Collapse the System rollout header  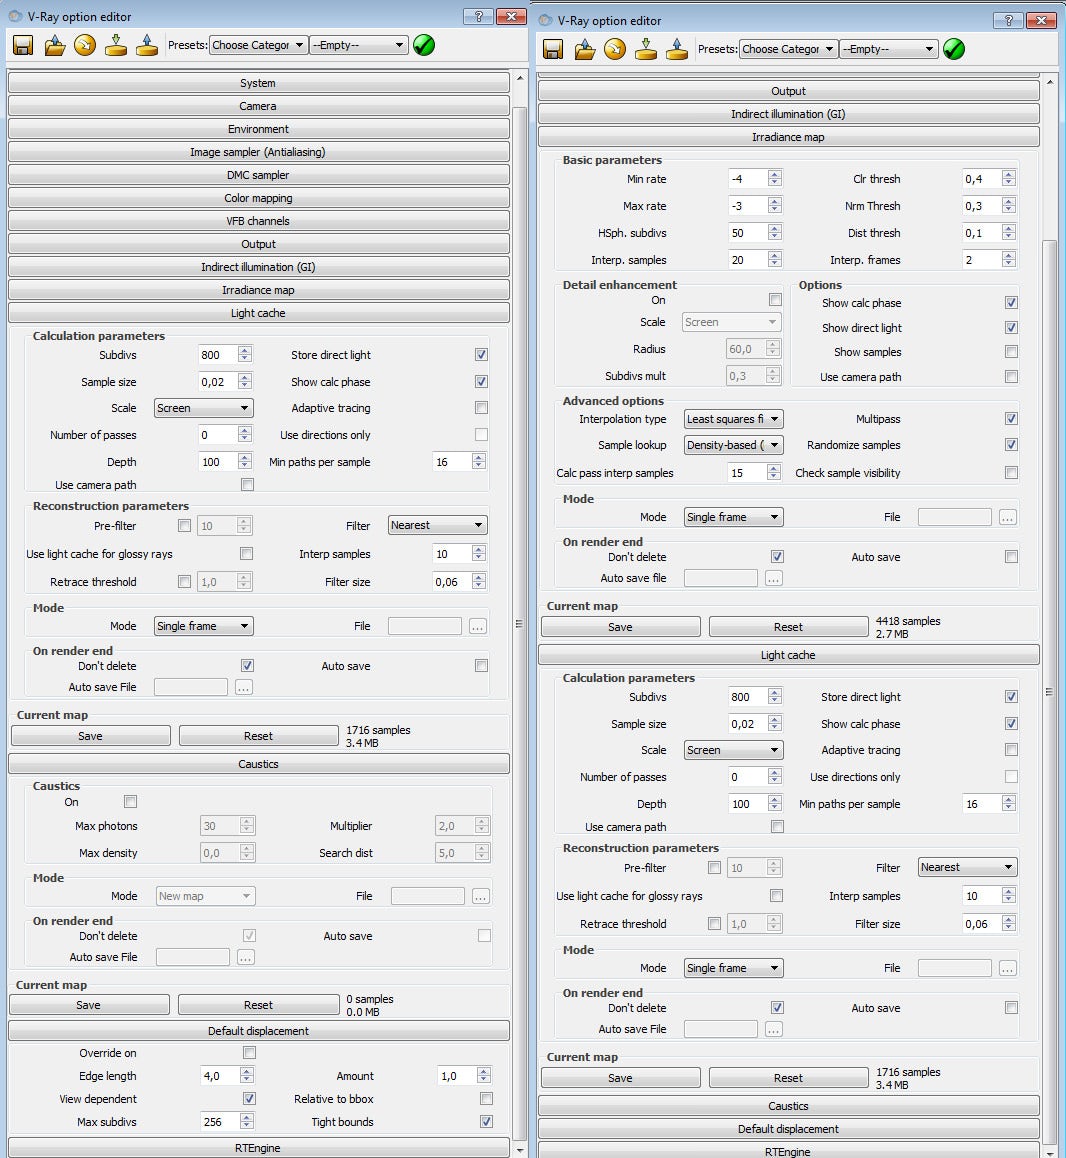tap(258, 83)
